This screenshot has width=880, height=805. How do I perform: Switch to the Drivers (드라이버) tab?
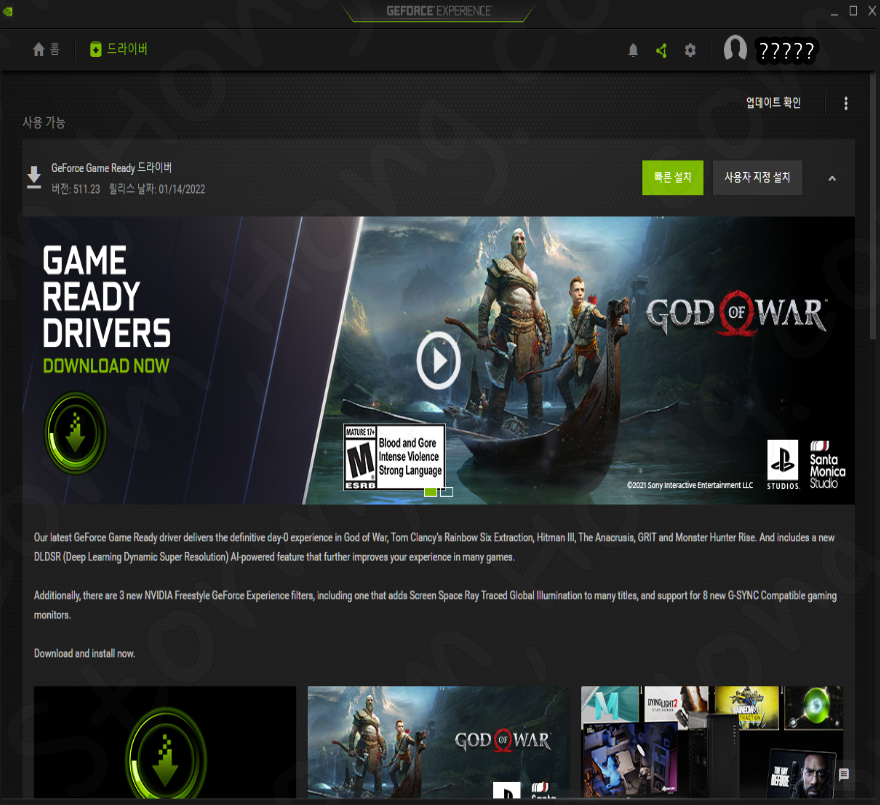[118, 49]
